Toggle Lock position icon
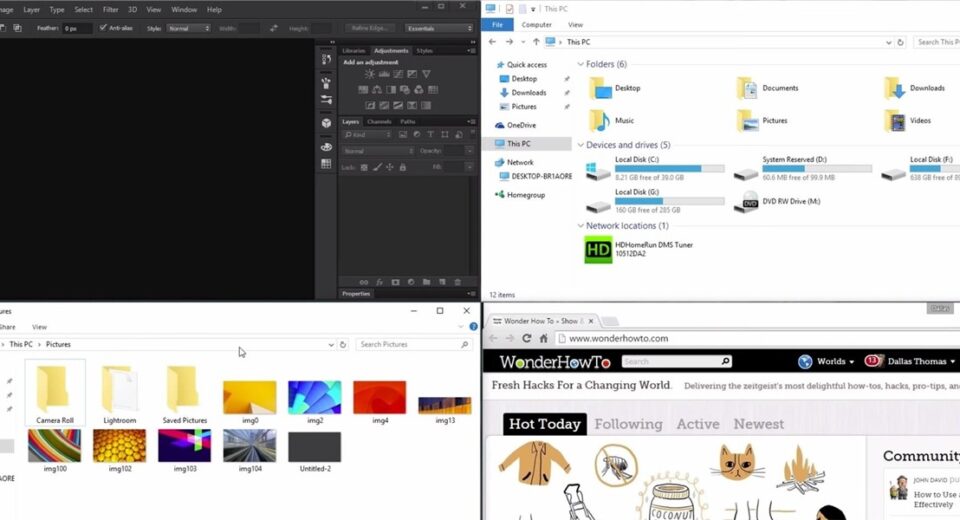960x520 pixels. click(x=389, y=167)
